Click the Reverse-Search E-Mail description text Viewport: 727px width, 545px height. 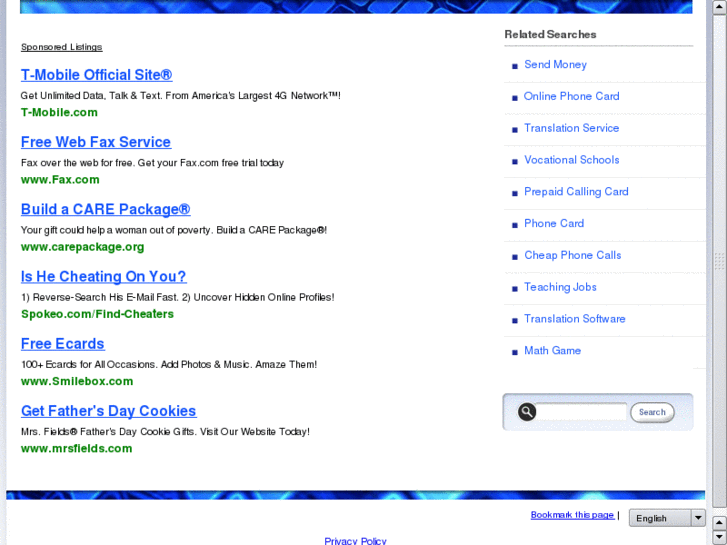coord(178,297)
